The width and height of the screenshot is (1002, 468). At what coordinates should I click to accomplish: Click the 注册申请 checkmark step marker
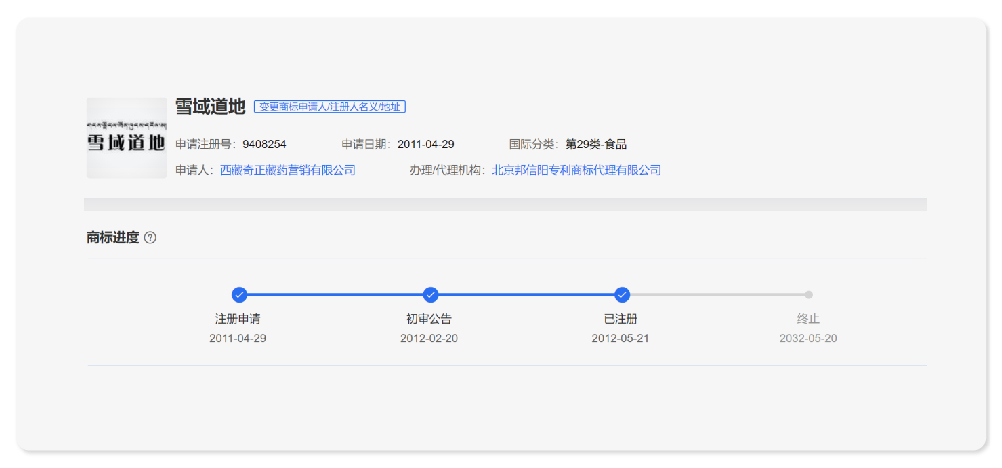click(239, 295)
